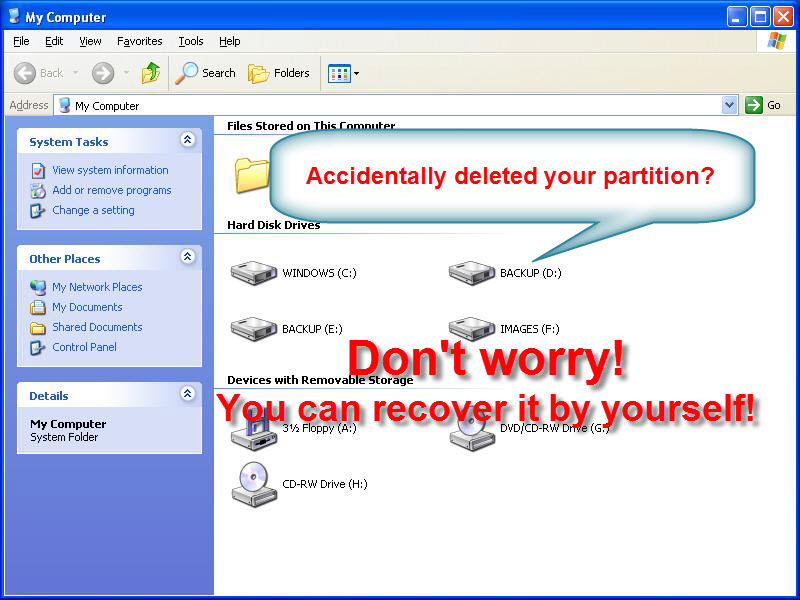Open the View menu
The height and width of the screenshot is (600, 800).
(90, 41)
